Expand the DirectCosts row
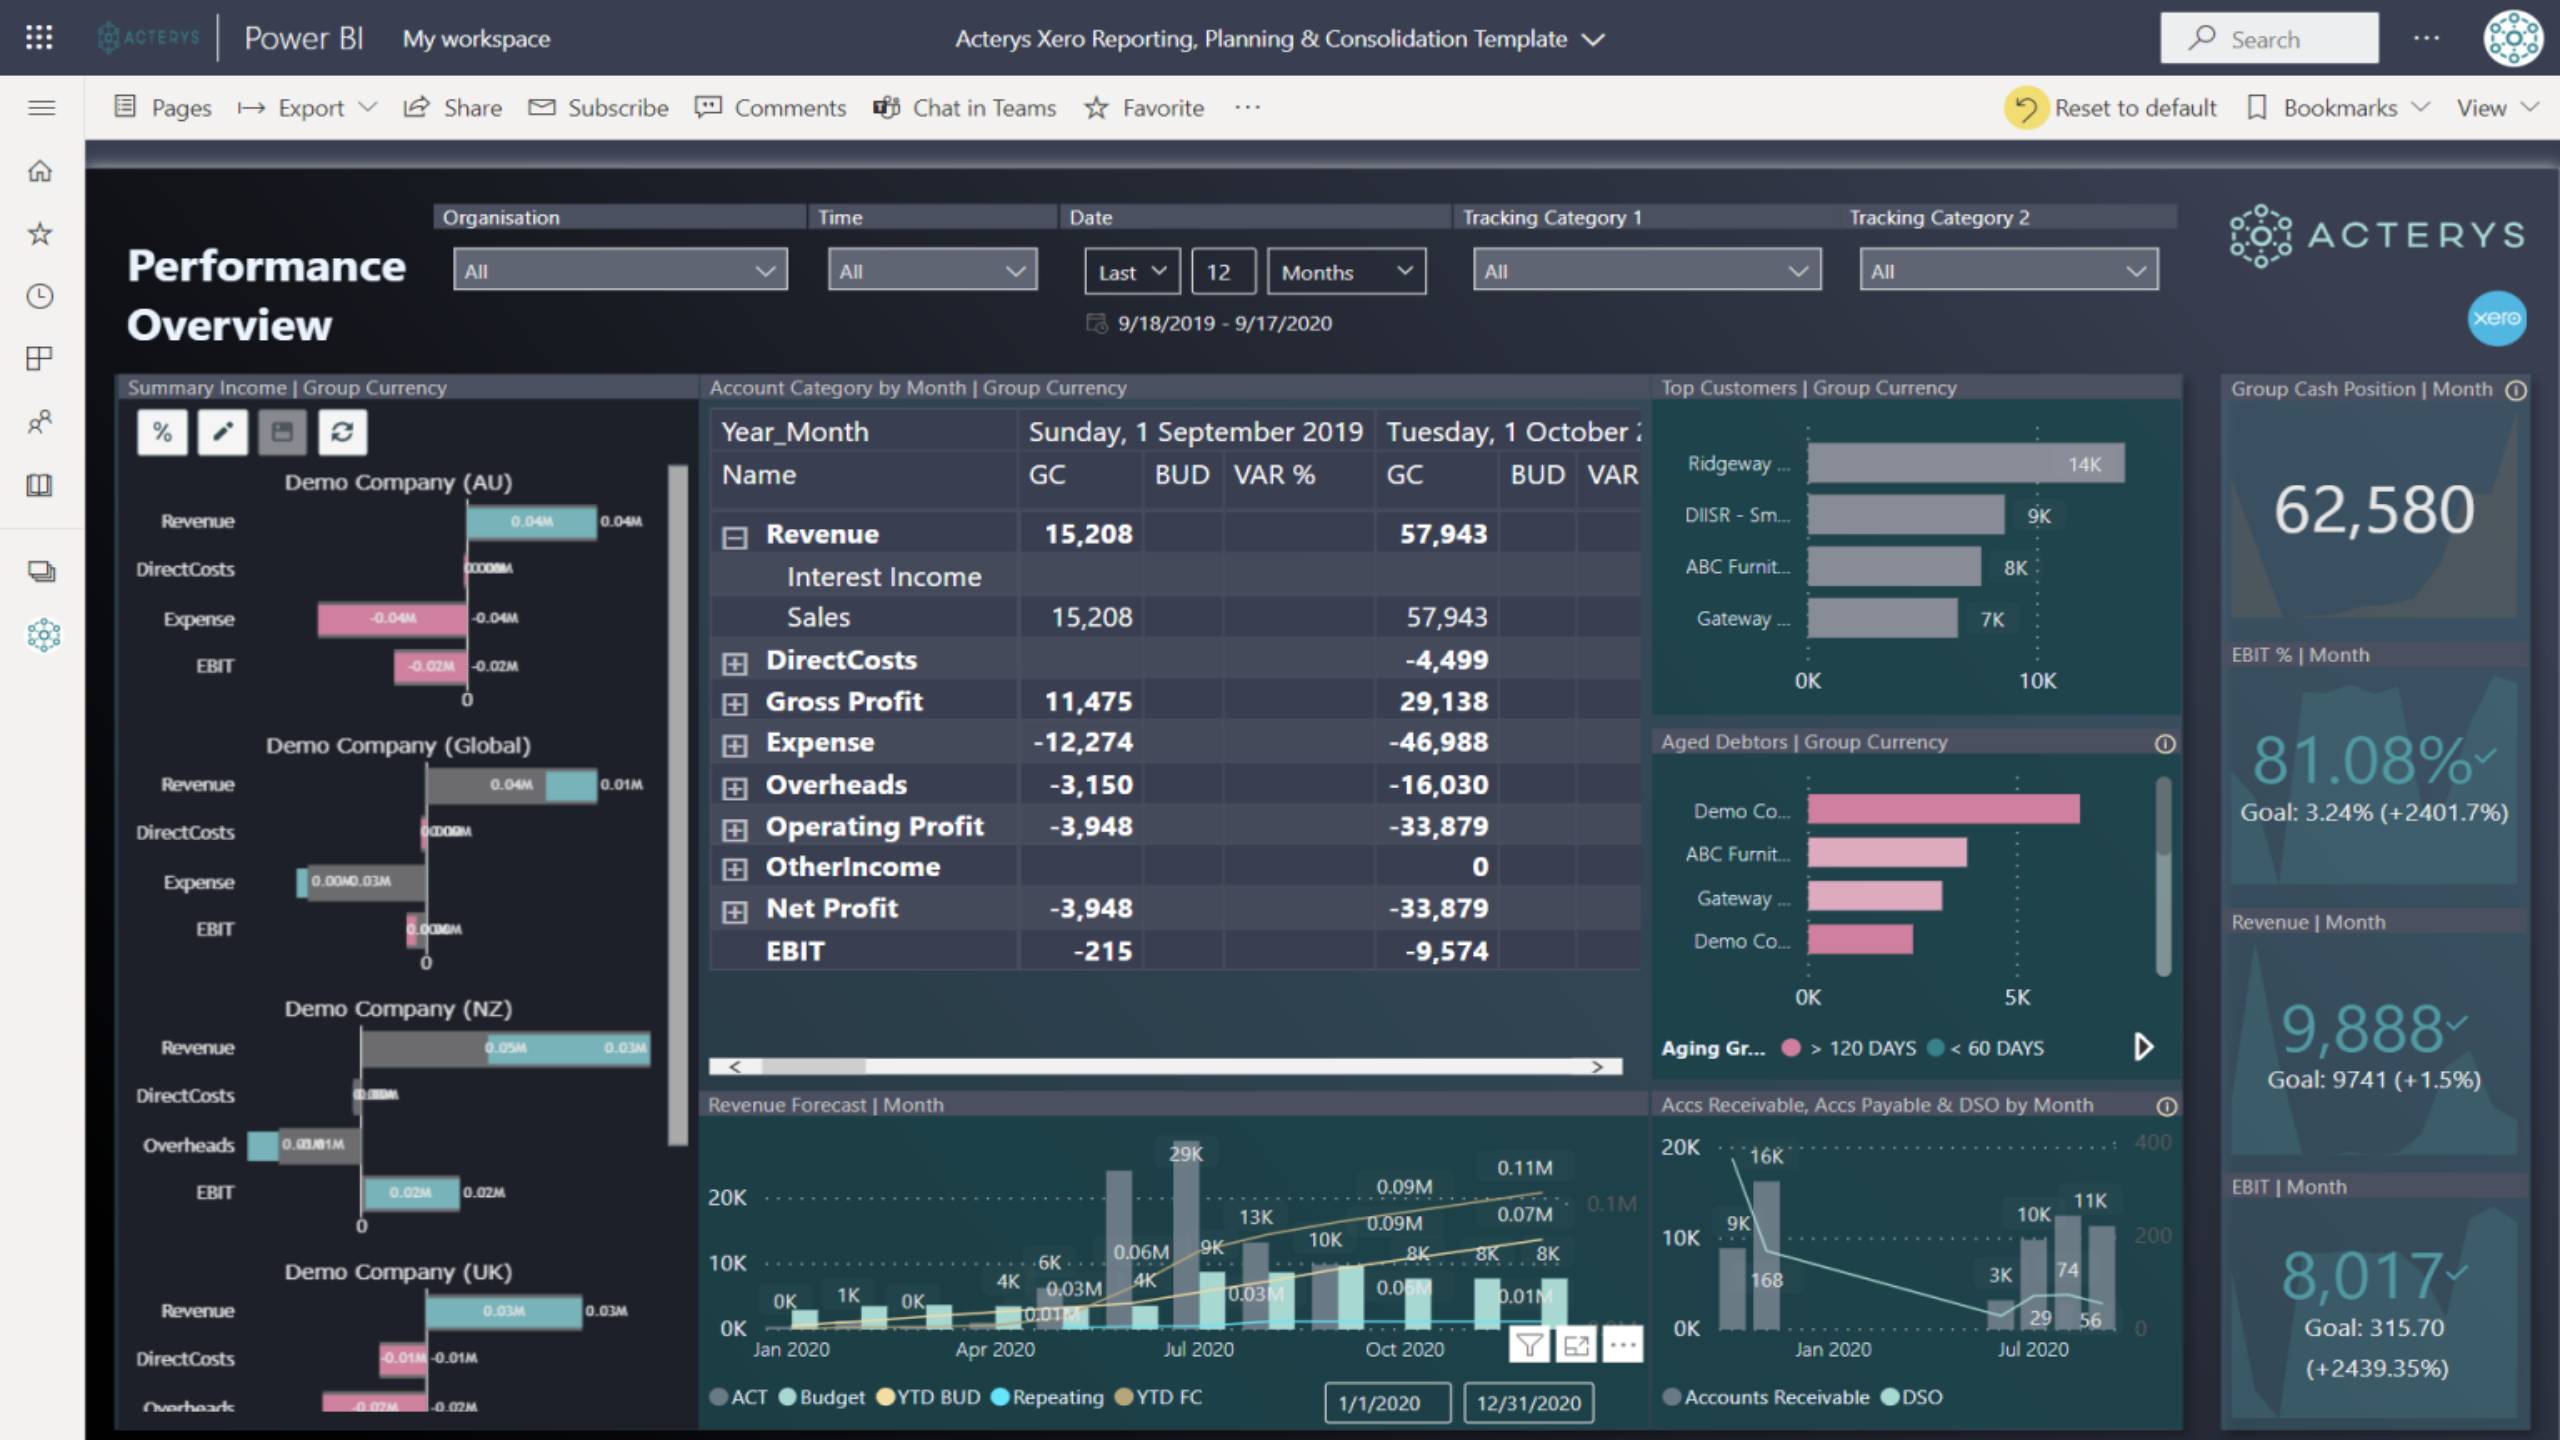2560x1440 pixels. 735,663
